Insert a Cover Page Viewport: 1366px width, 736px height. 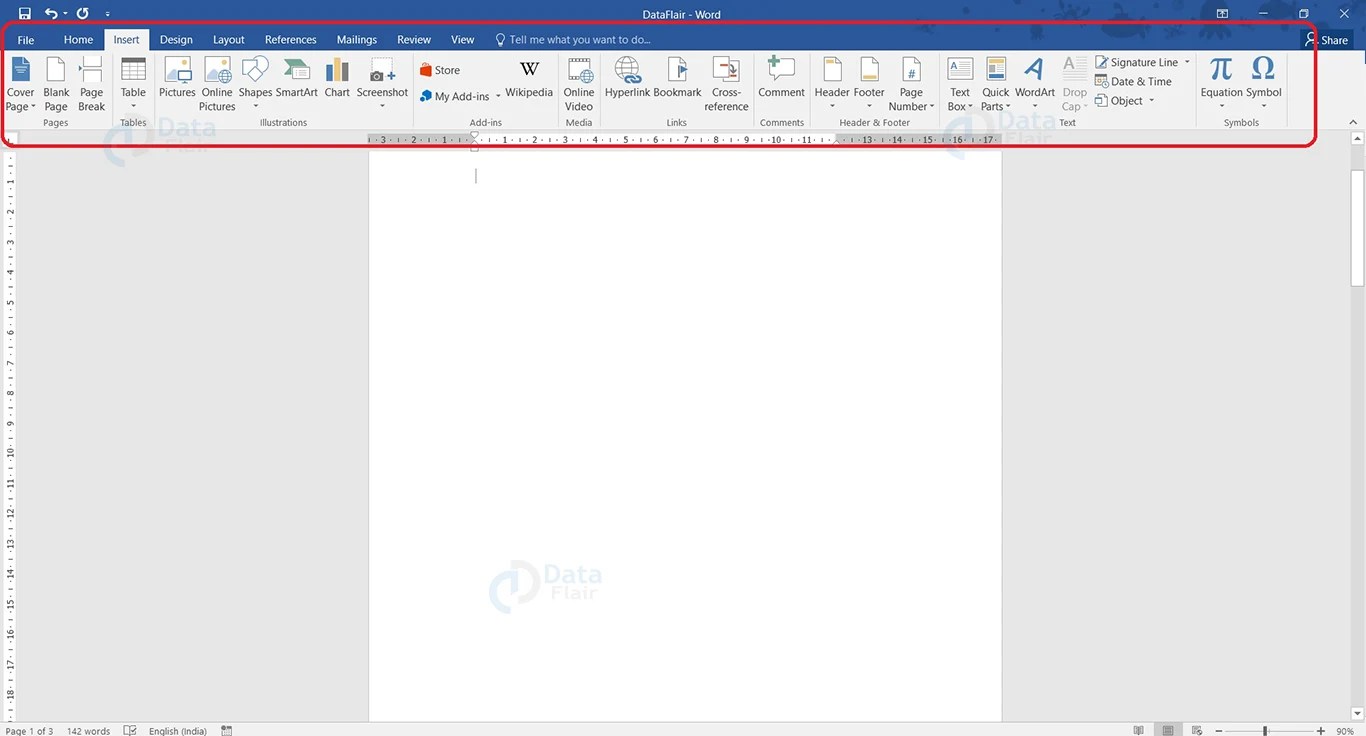pos(20,84)
